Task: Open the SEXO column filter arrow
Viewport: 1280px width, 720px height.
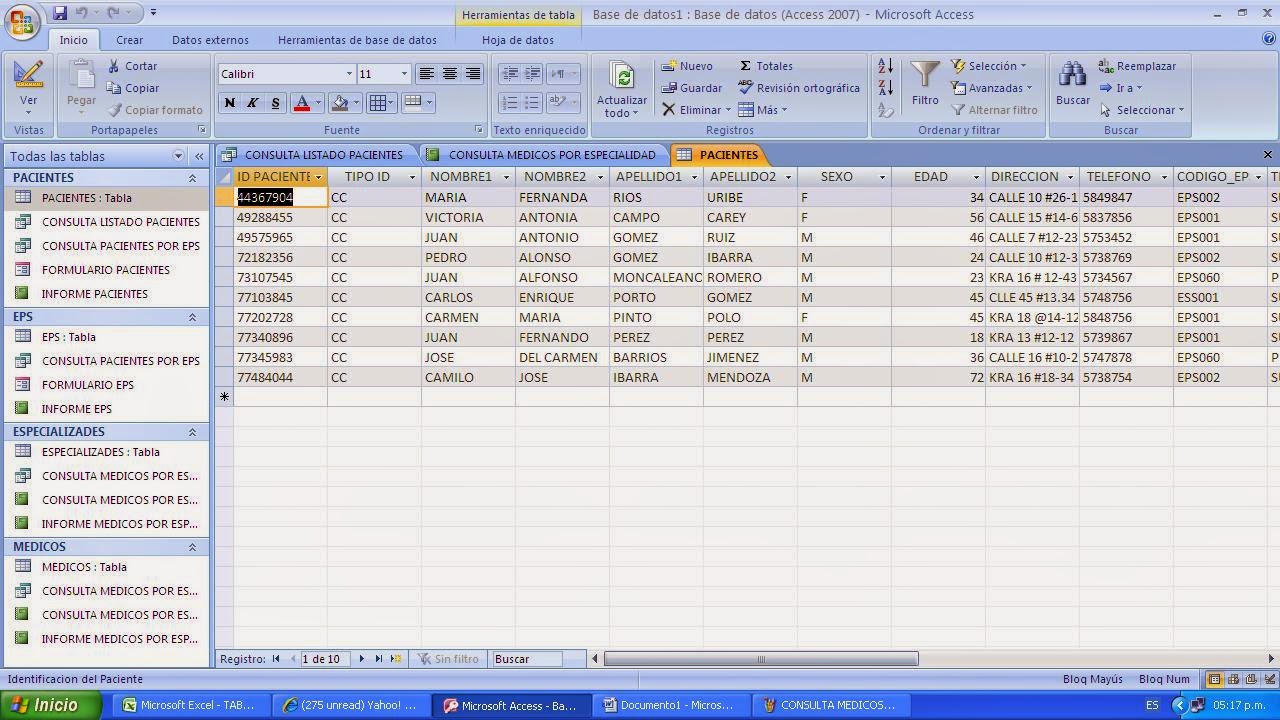Action: tap(881, 176)
